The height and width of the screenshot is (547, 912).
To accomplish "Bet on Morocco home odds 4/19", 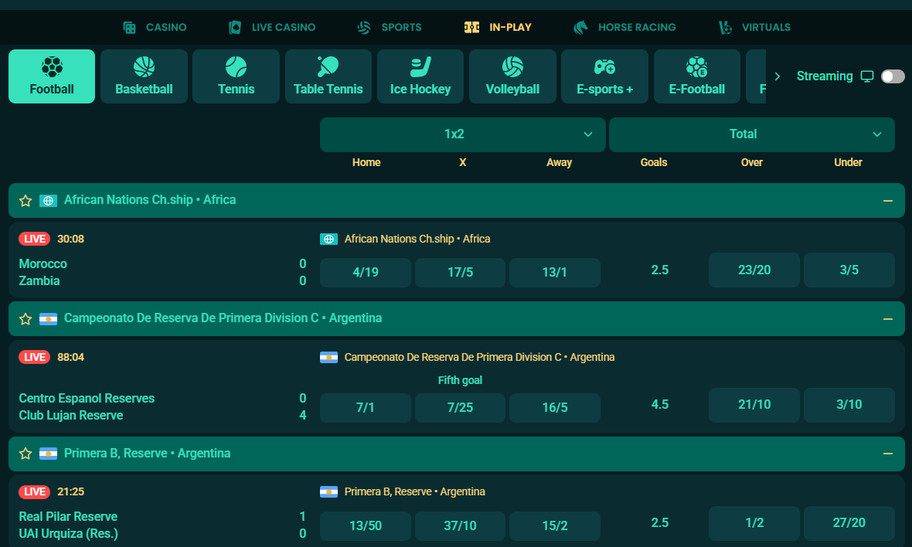I will click(365, 272).
